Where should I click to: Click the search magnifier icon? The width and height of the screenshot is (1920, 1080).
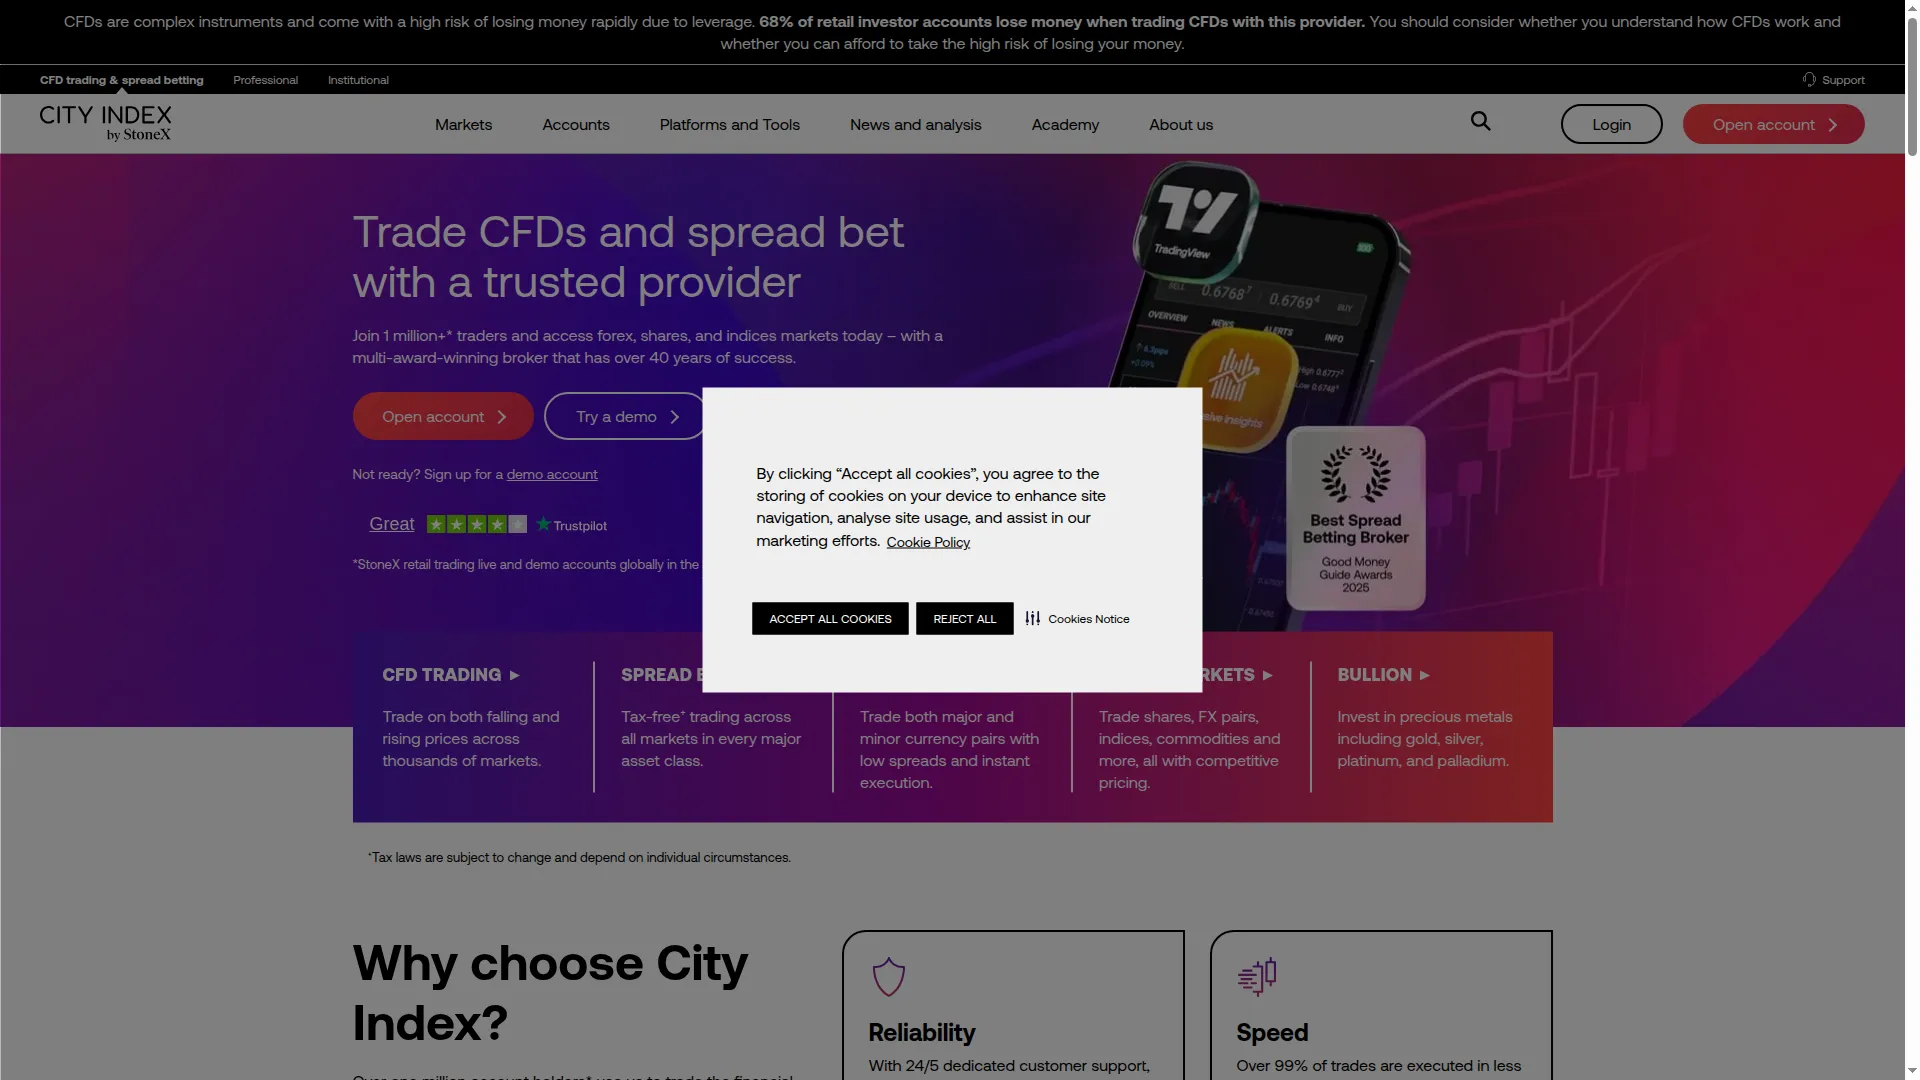pos(1480,121)
